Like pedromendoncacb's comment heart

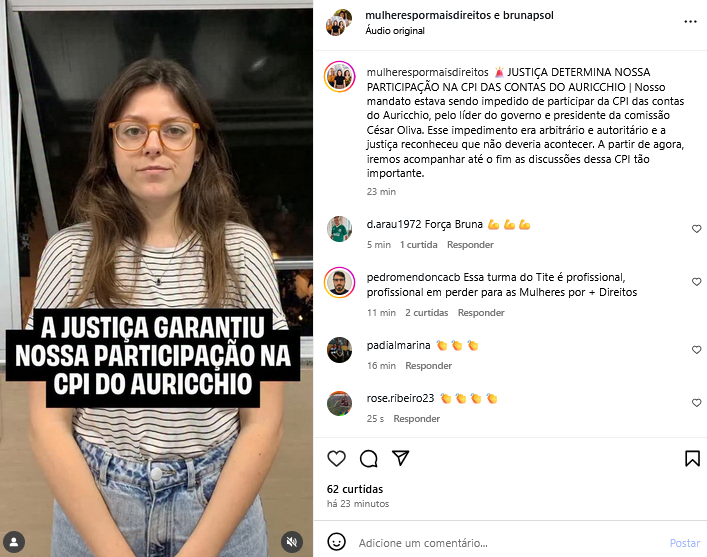pos(696,282)
